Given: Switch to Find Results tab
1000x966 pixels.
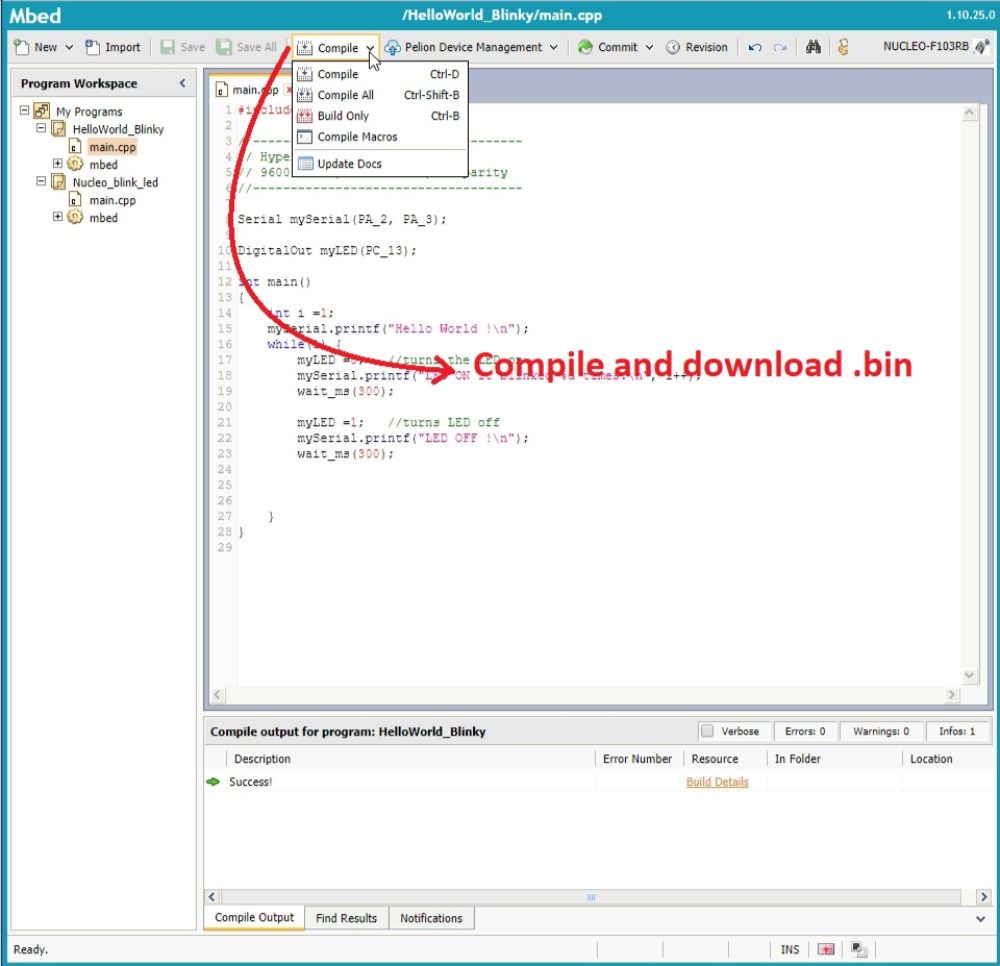Looking at the screenshot, I should point(346,918).
